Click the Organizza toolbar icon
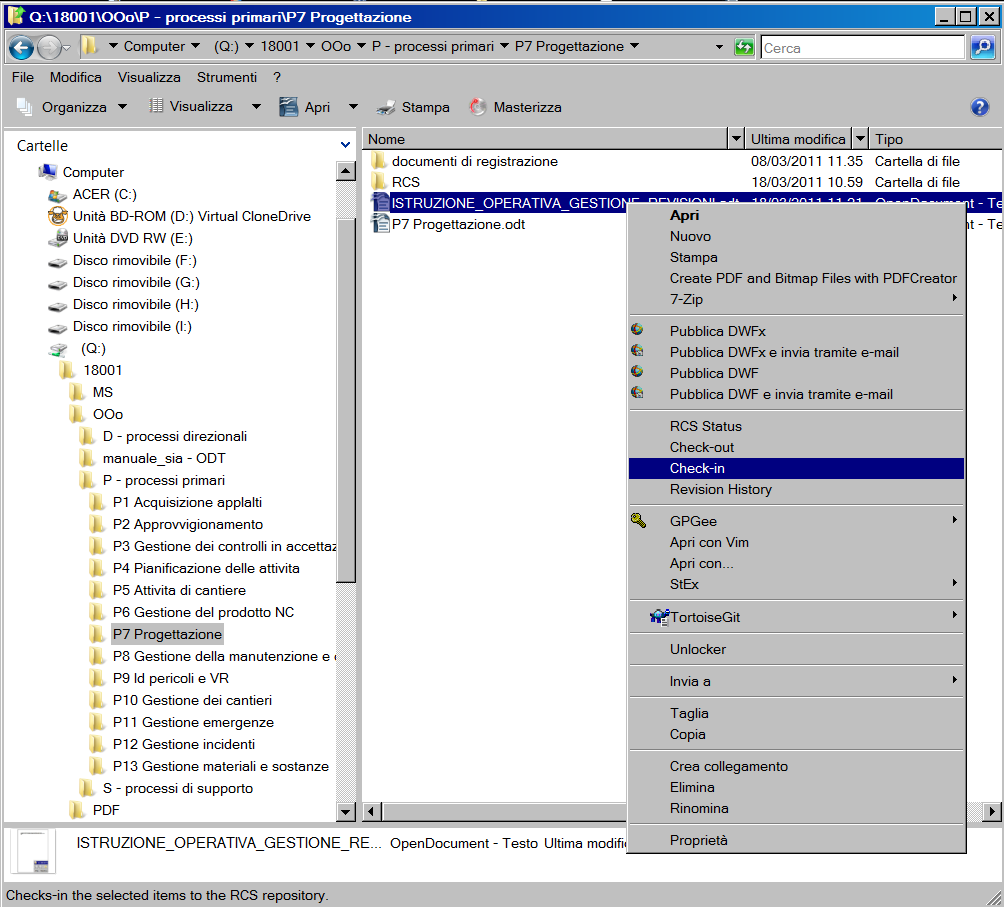 [25, 107]
